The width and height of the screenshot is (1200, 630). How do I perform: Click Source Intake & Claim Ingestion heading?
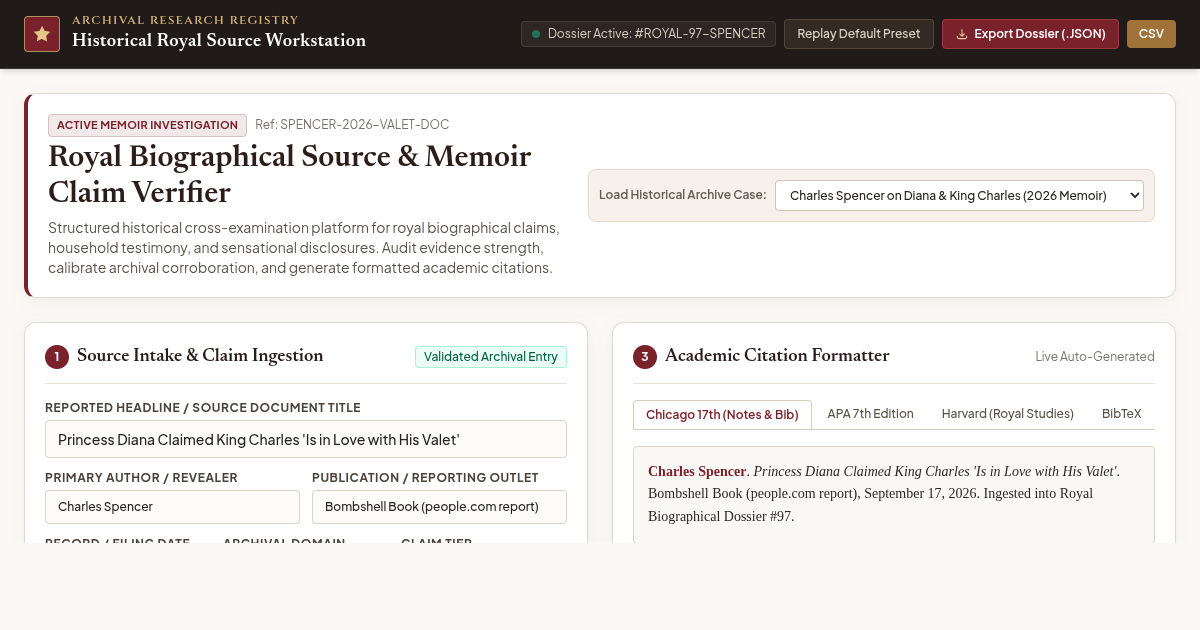click(x=200, y=356)
